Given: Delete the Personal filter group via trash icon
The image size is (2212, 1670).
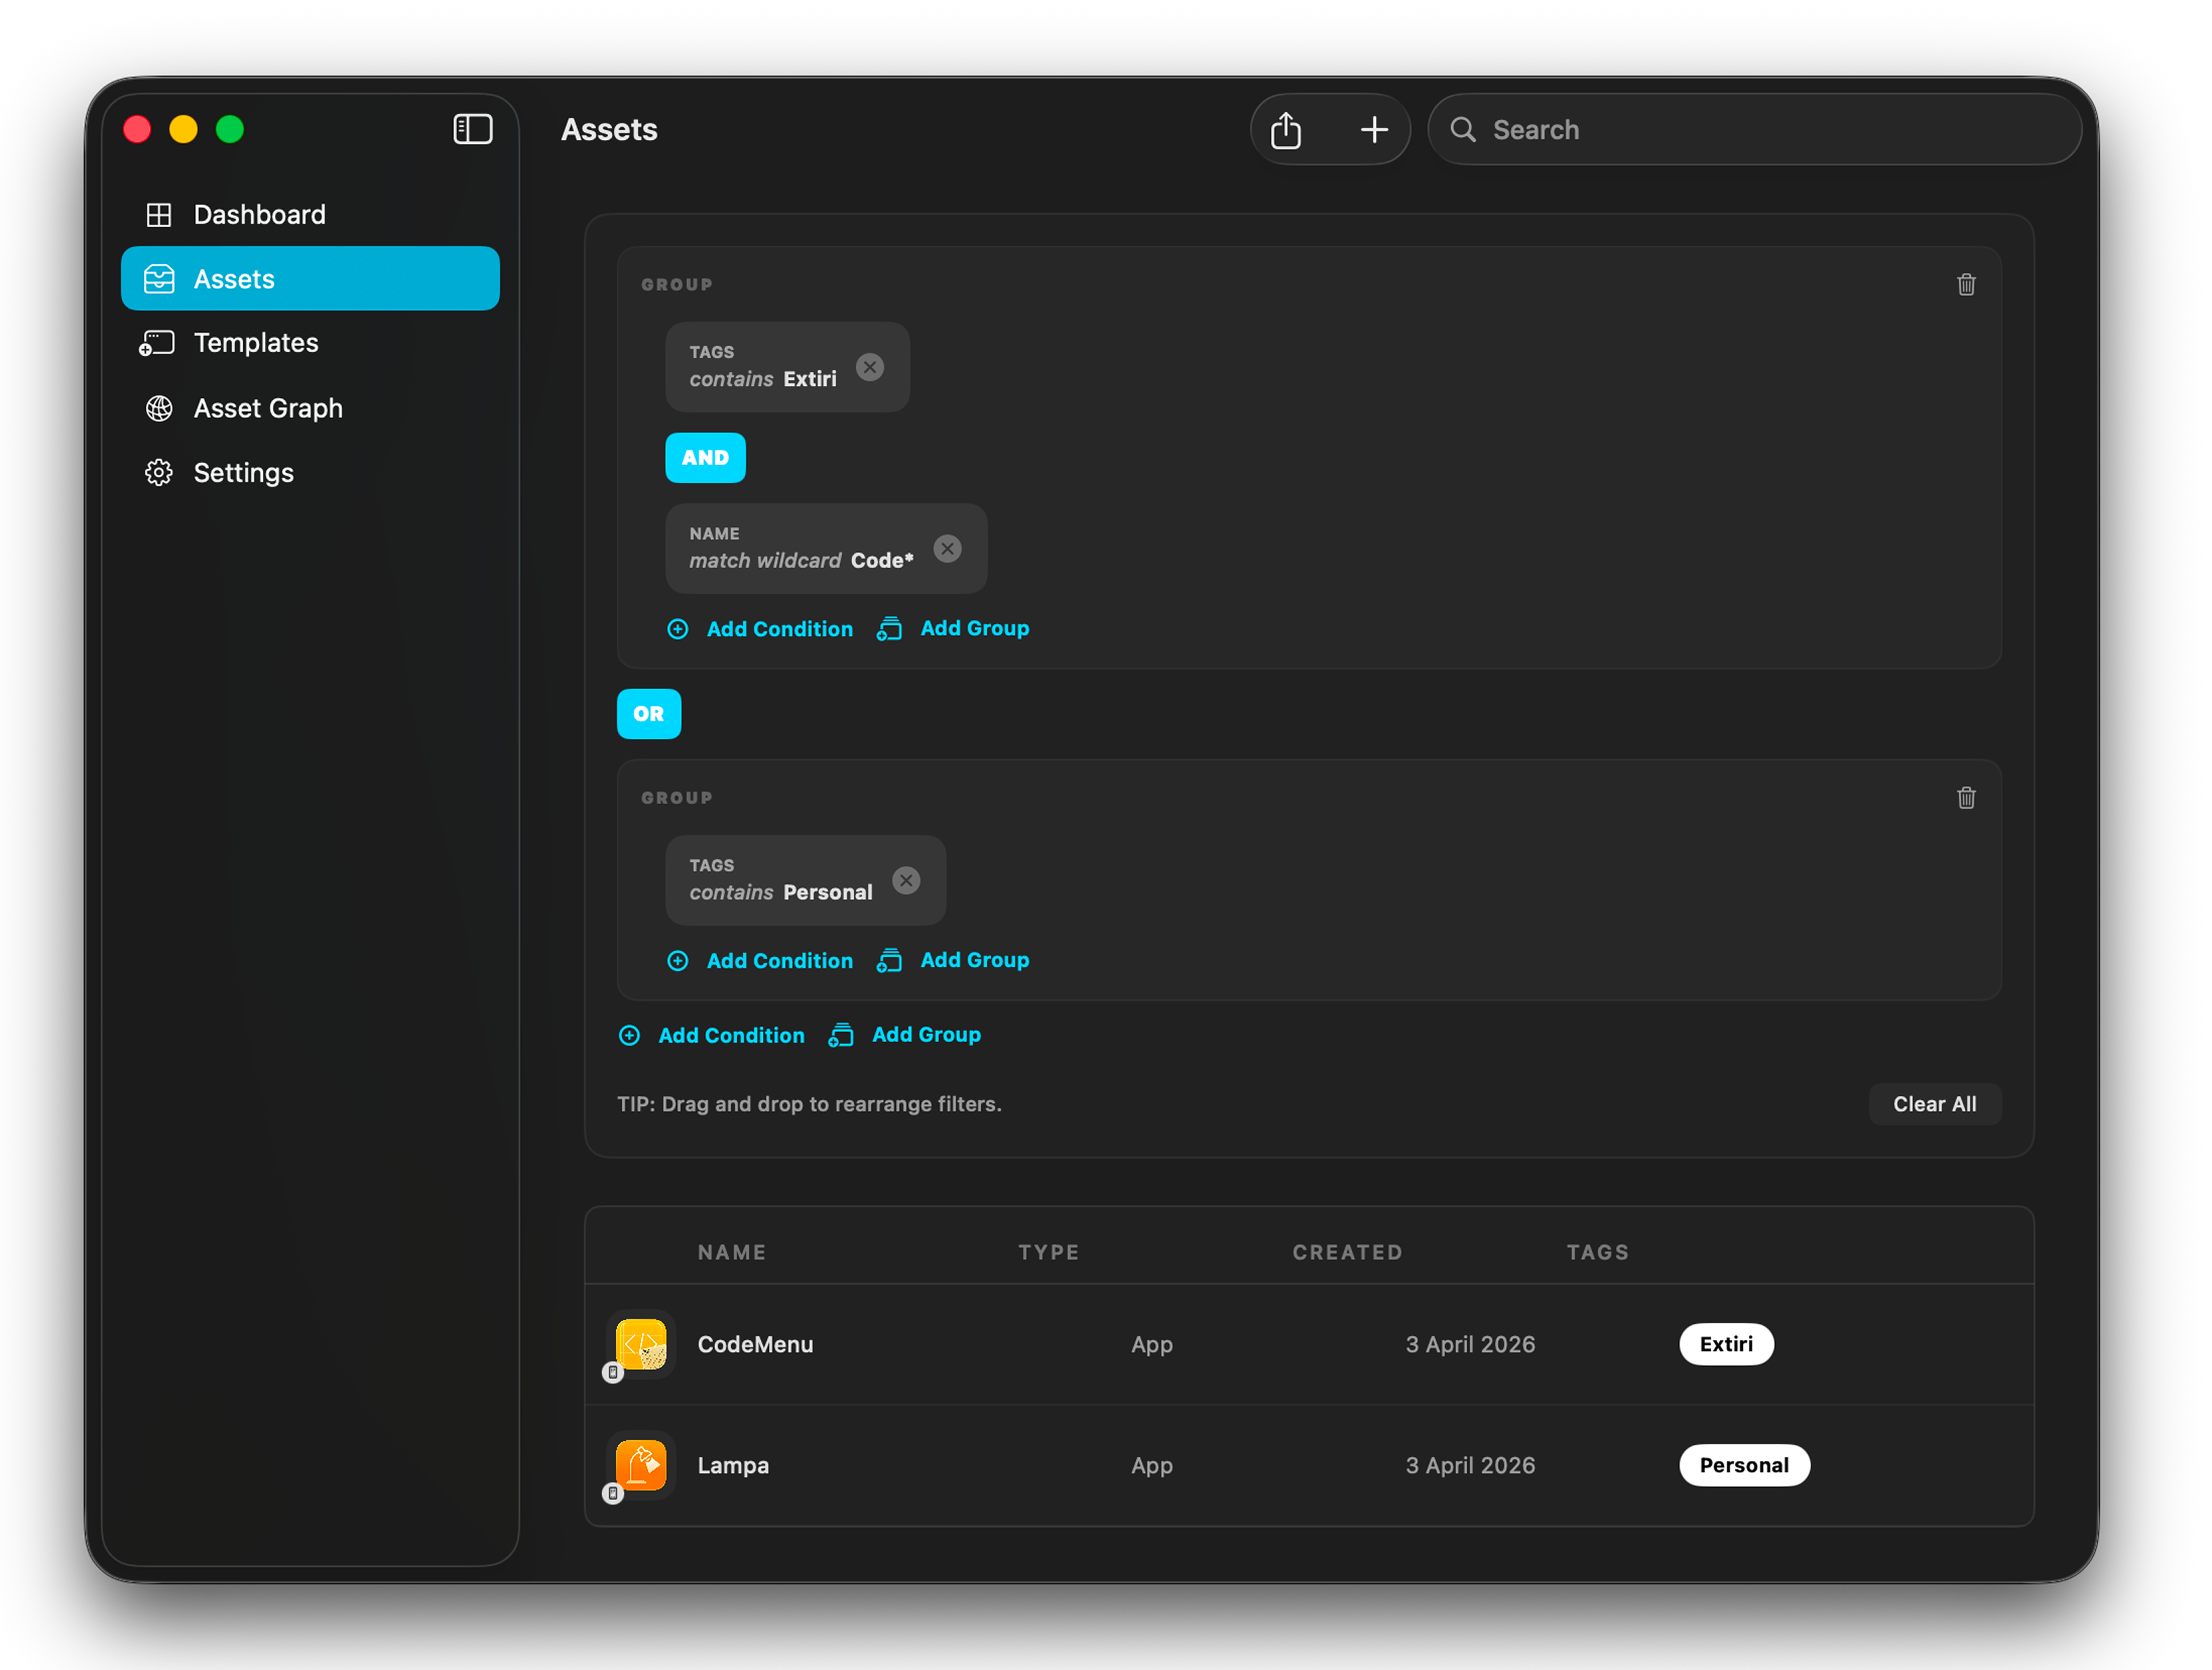Looking at the screenshot, I should 1966,797.
